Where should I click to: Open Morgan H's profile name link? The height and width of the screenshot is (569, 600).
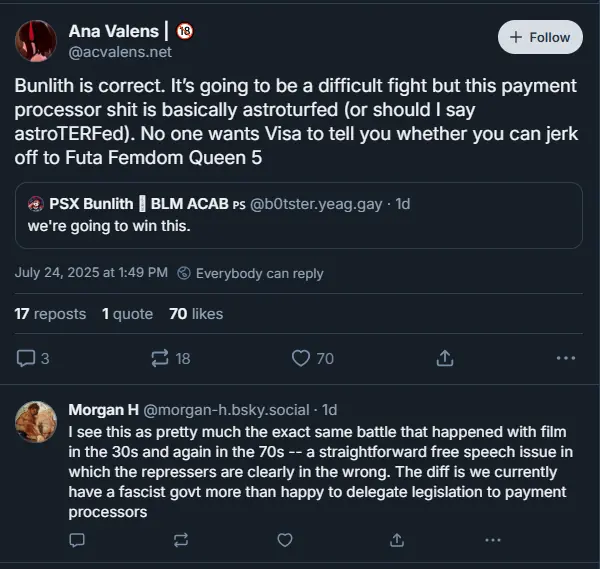(103, 409)
